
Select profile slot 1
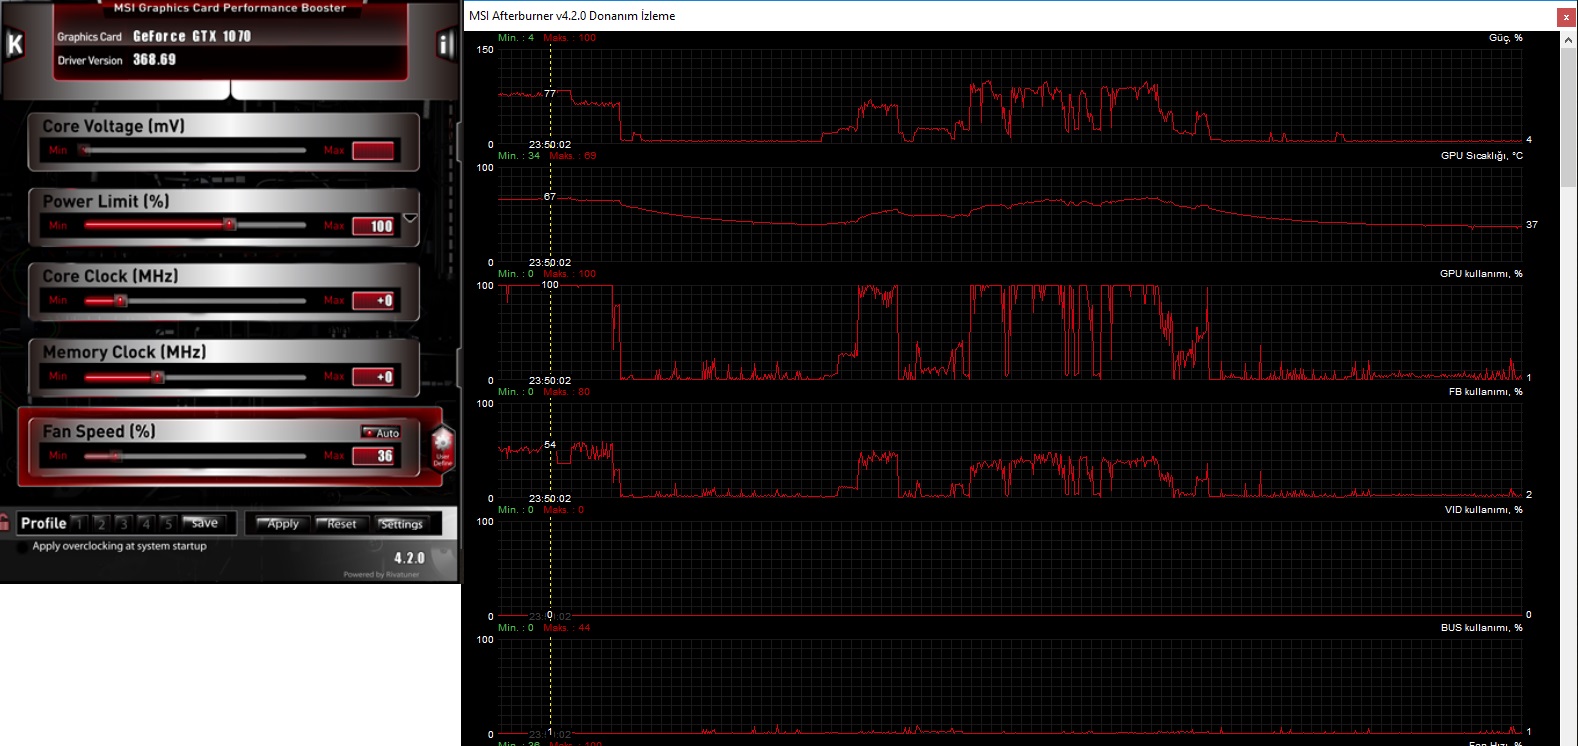coord(78,523)
